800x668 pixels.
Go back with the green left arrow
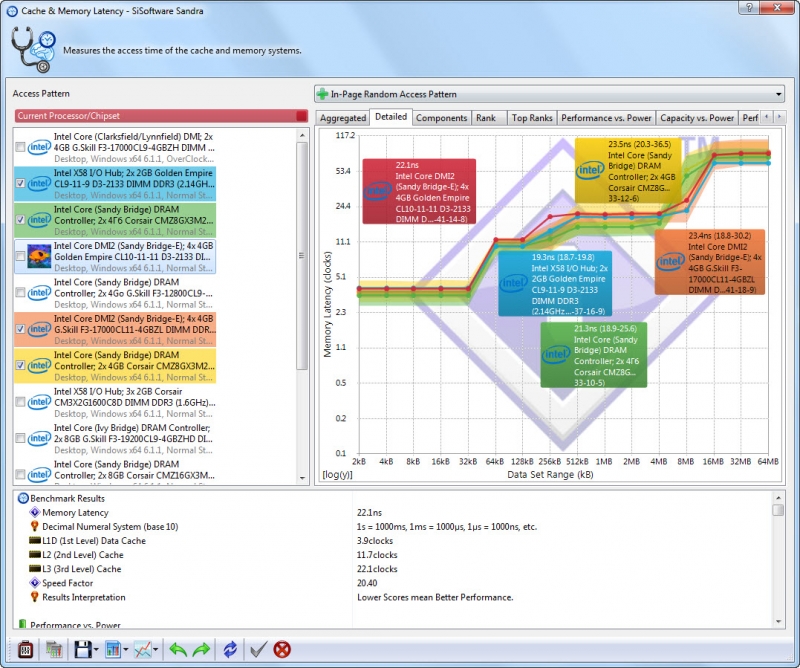point(178,649)
